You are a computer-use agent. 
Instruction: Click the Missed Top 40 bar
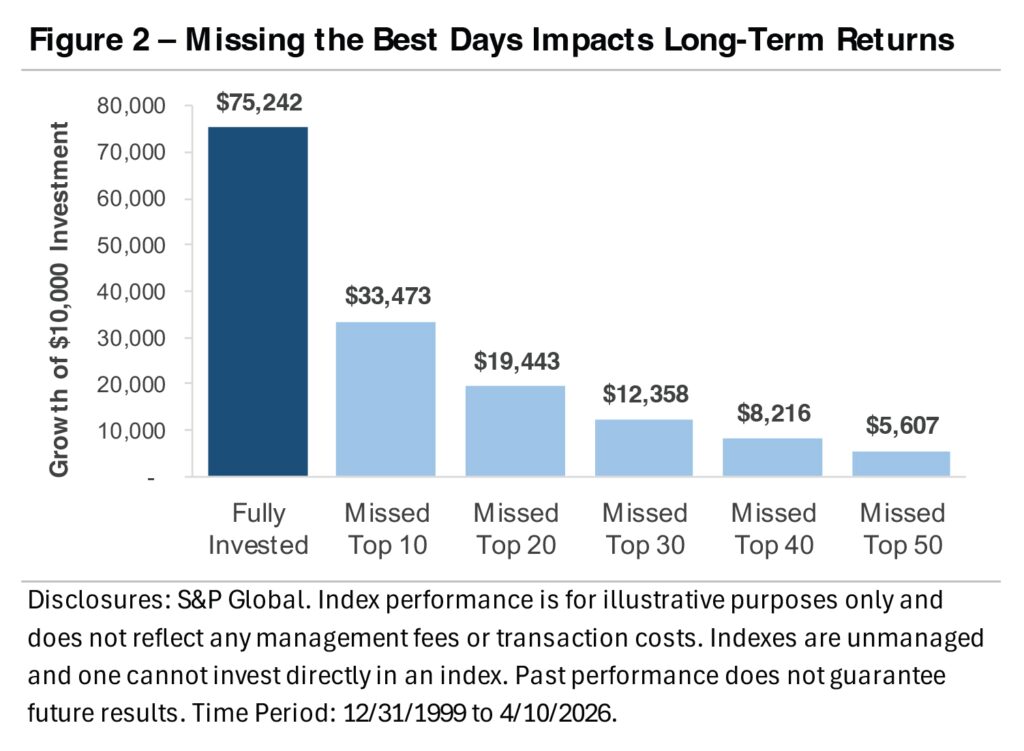pos(773,457)
